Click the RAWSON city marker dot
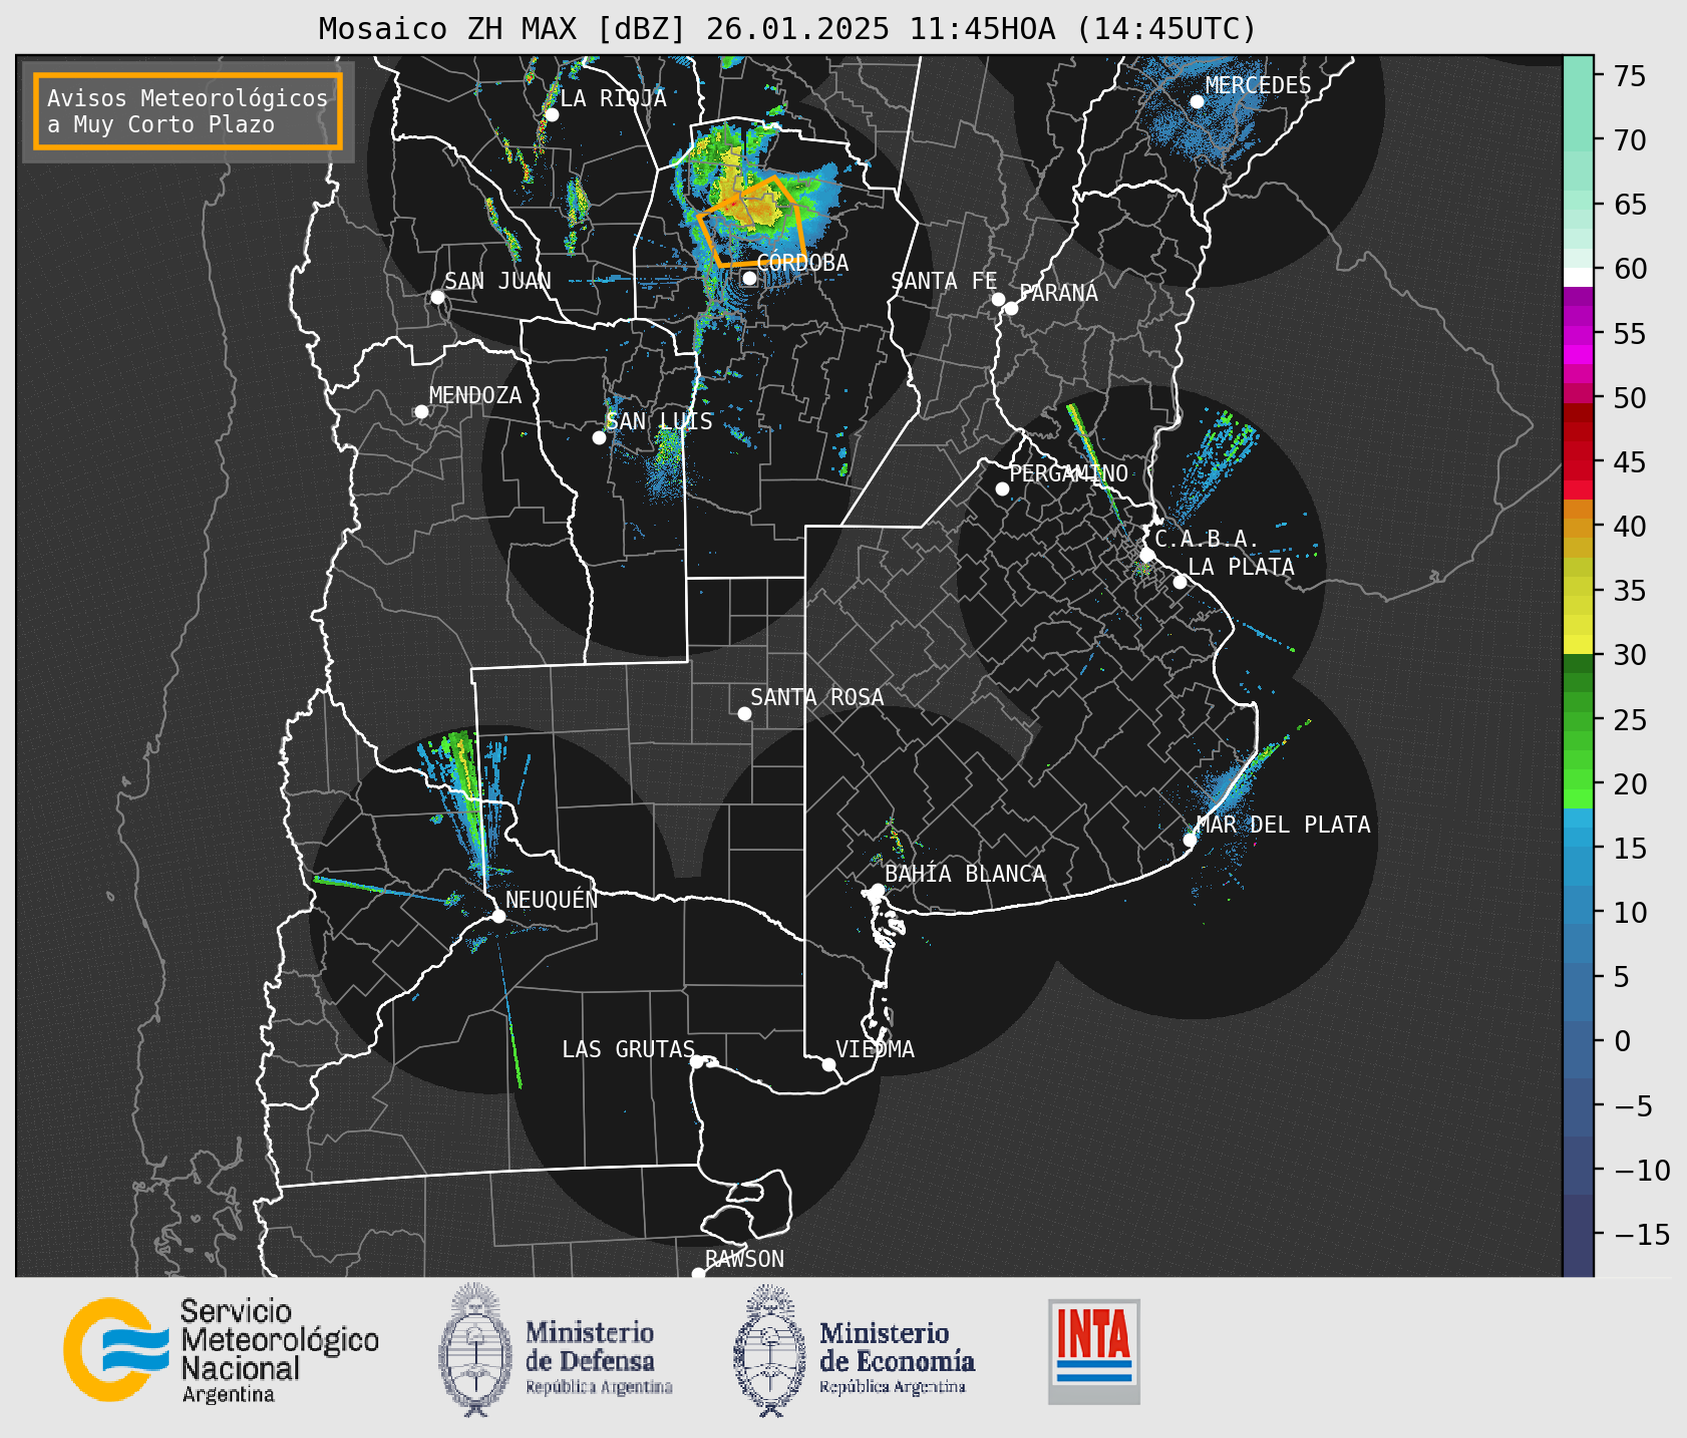 tap(698, 1274)
